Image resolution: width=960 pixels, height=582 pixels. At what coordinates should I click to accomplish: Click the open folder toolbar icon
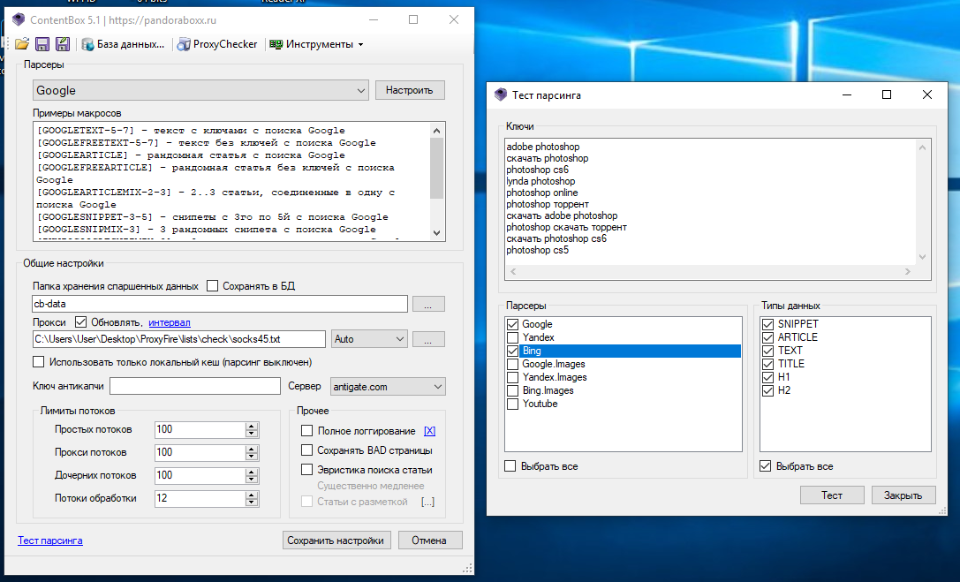[x=22, y=44]
